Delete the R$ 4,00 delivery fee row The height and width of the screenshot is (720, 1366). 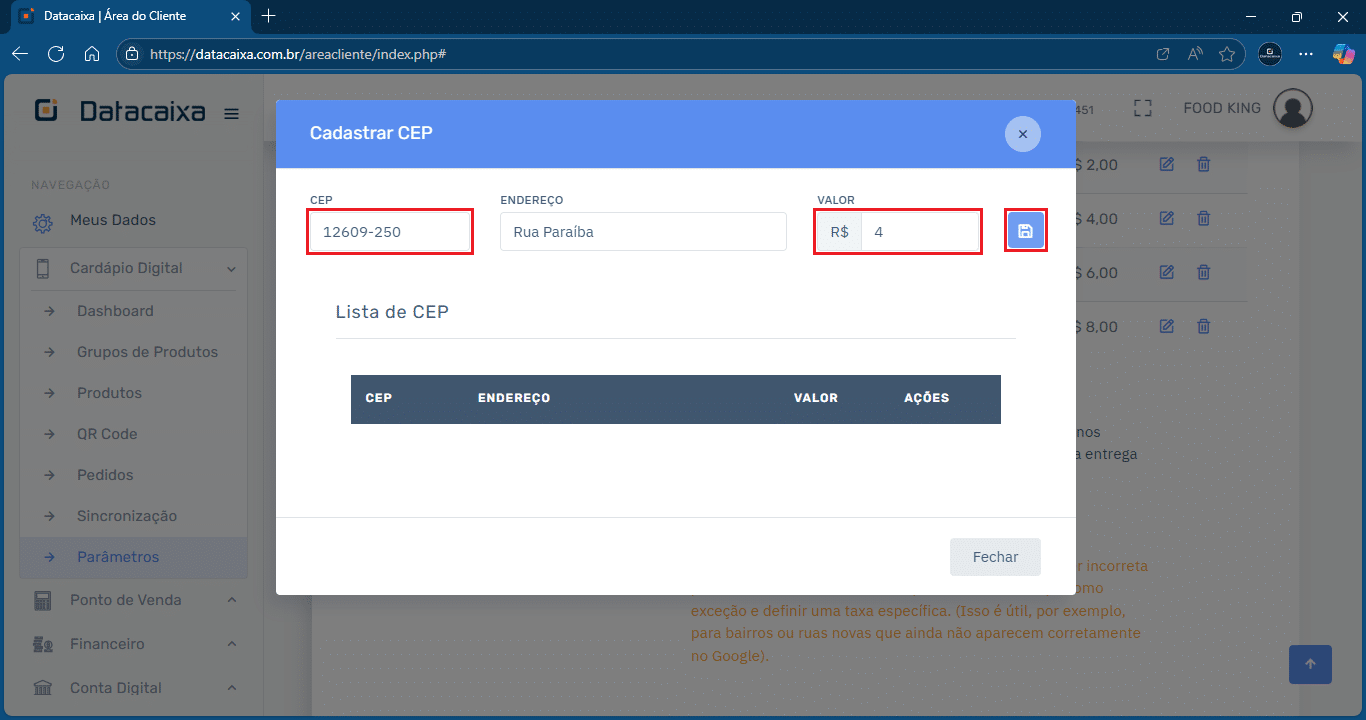1204,218
